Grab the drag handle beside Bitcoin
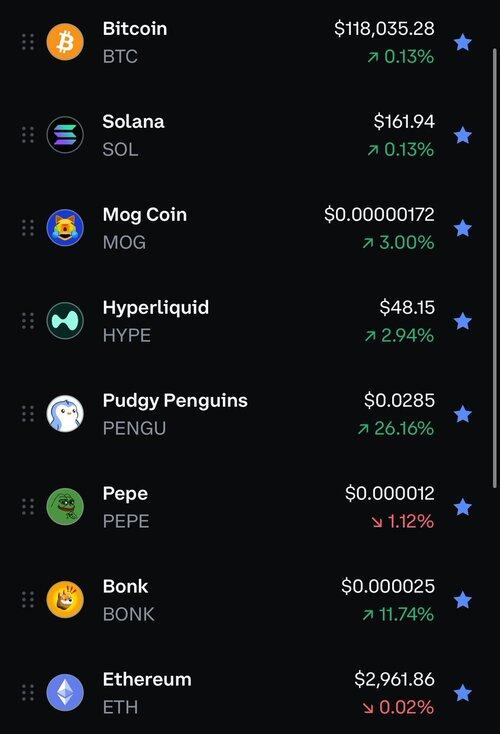Screen dimensions: 500x734 28,42
